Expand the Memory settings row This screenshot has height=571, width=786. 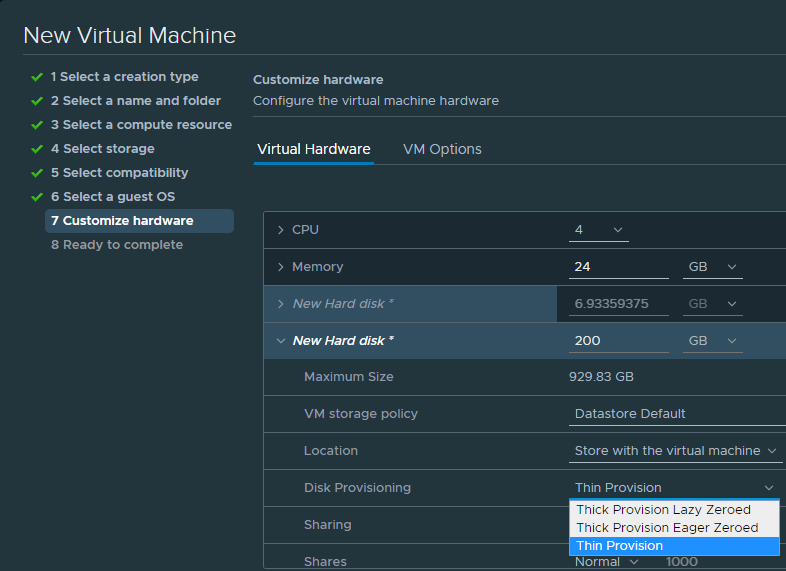tap(281, 267)
